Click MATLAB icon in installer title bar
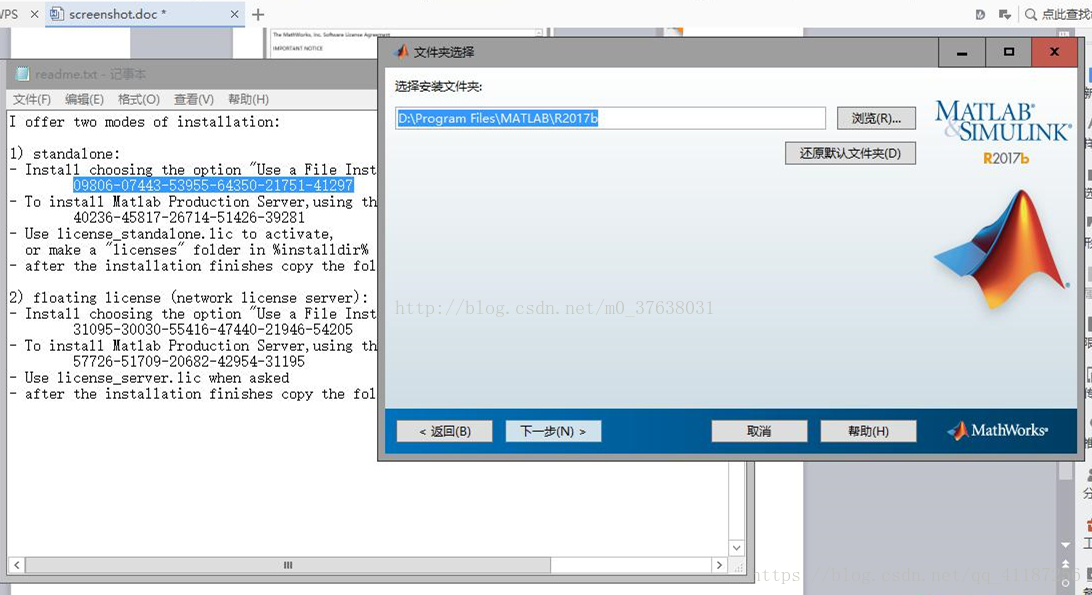Viewport: 1092px width, 595px height. coord(401,52)
